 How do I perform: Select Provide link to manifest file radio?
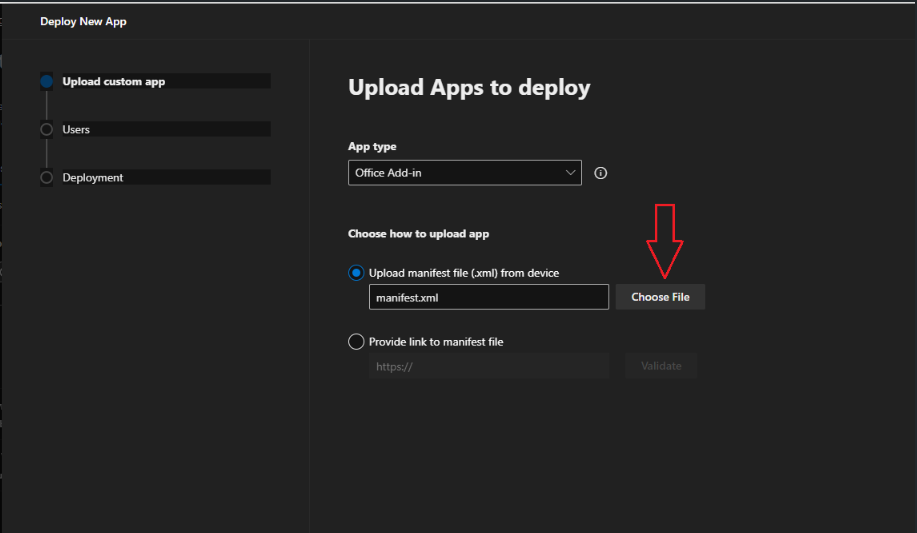coord(356,342)
